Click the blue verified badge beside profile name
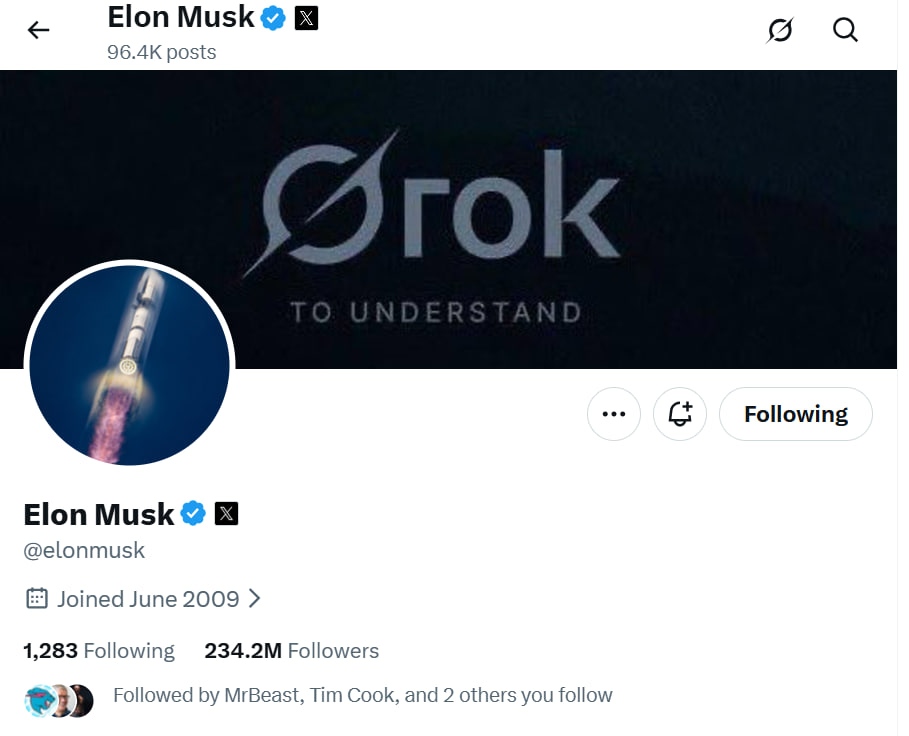The width and height of the screenshot is (909, 736). (193, 514)
